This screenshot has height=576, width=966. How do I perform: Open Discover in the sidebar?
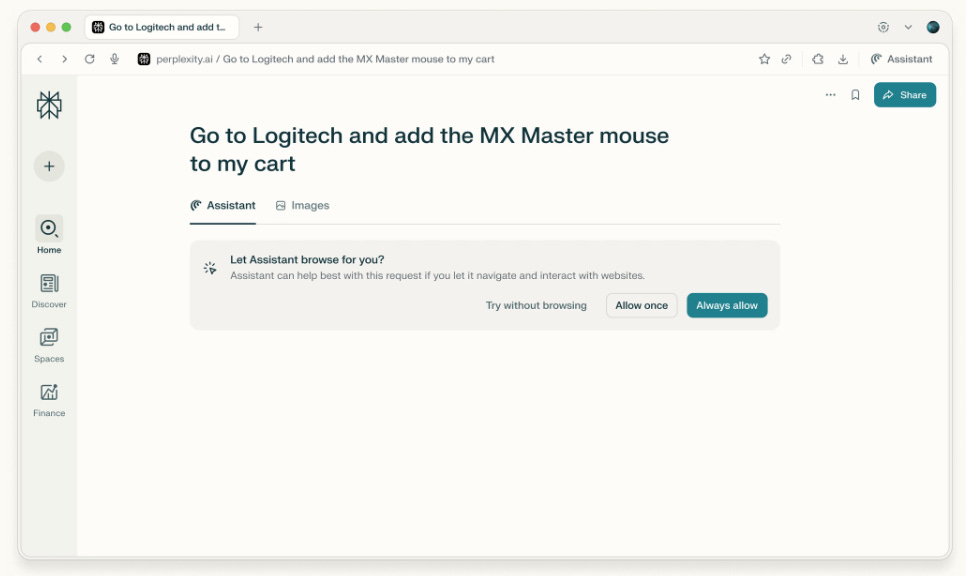pyautogui.click(x=49, y=291)
